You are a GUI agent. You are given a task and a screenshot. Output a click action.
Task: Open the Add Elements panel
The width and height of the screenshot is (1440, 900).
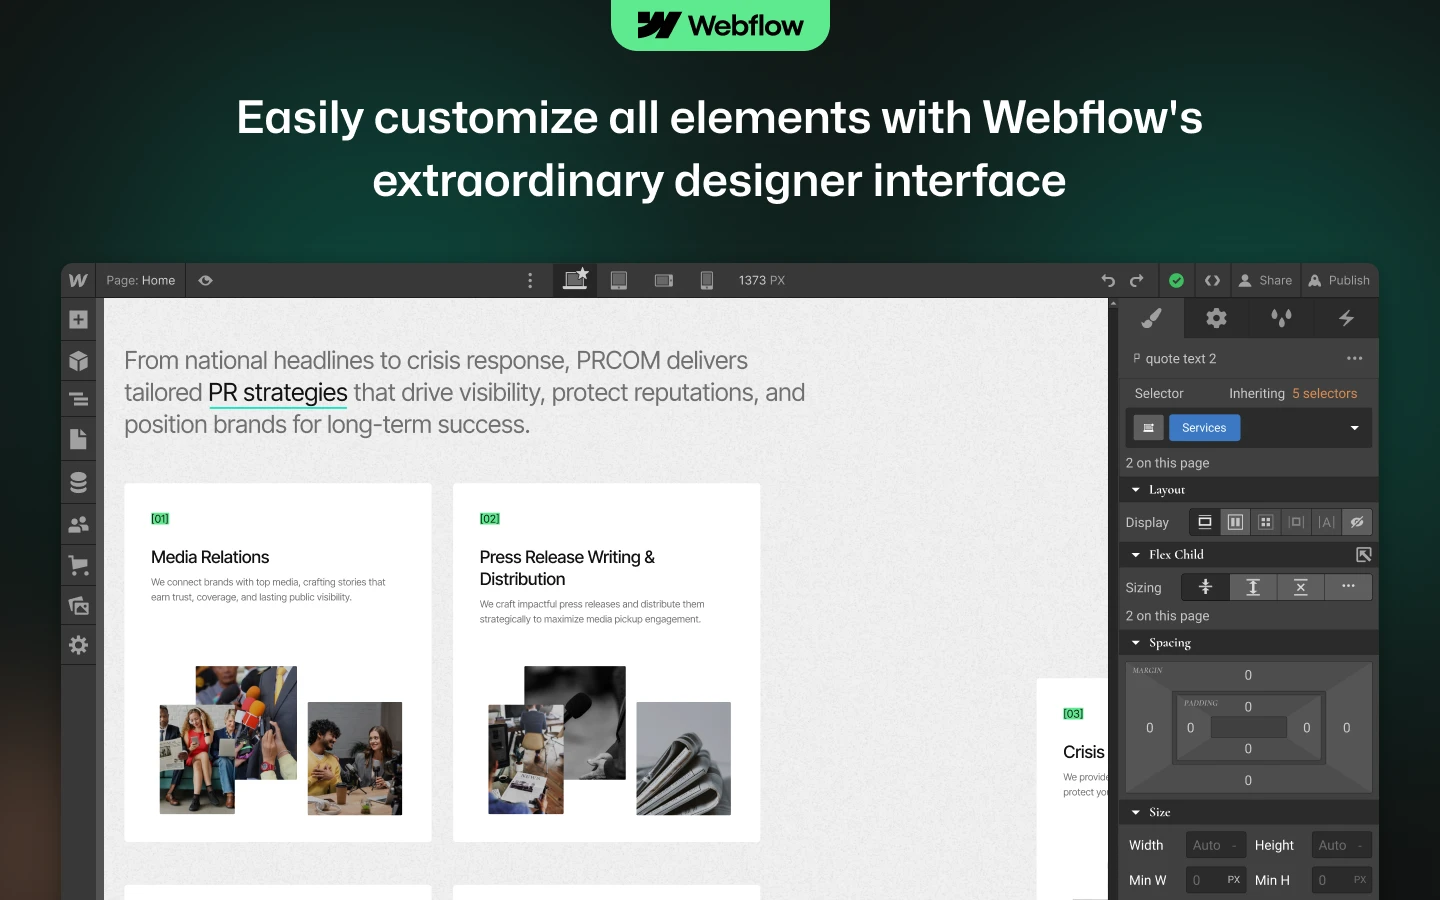78,320
